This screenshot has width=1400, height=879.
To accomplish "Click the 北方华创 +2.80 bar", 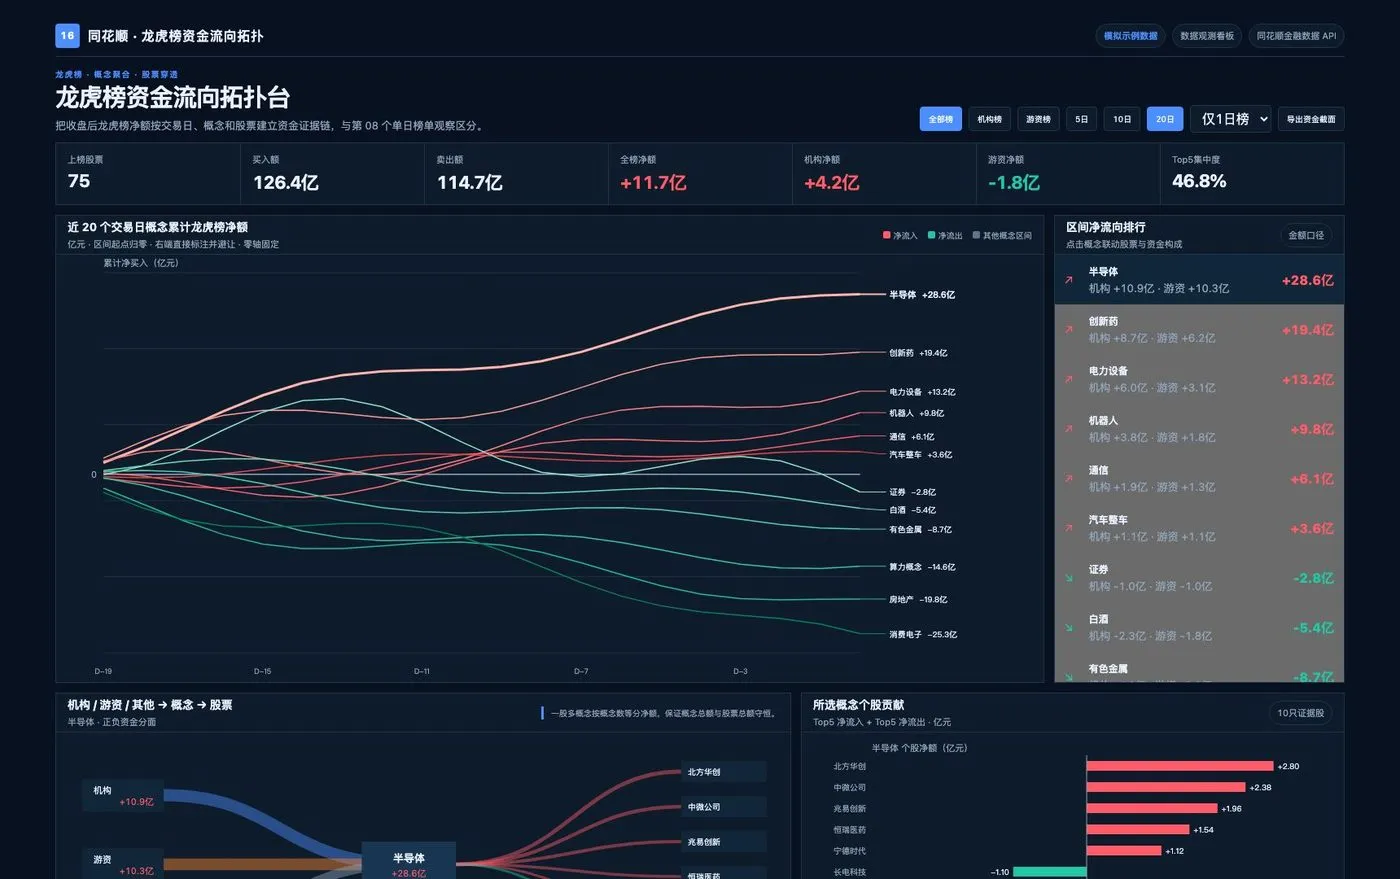I will [1180, 766].
